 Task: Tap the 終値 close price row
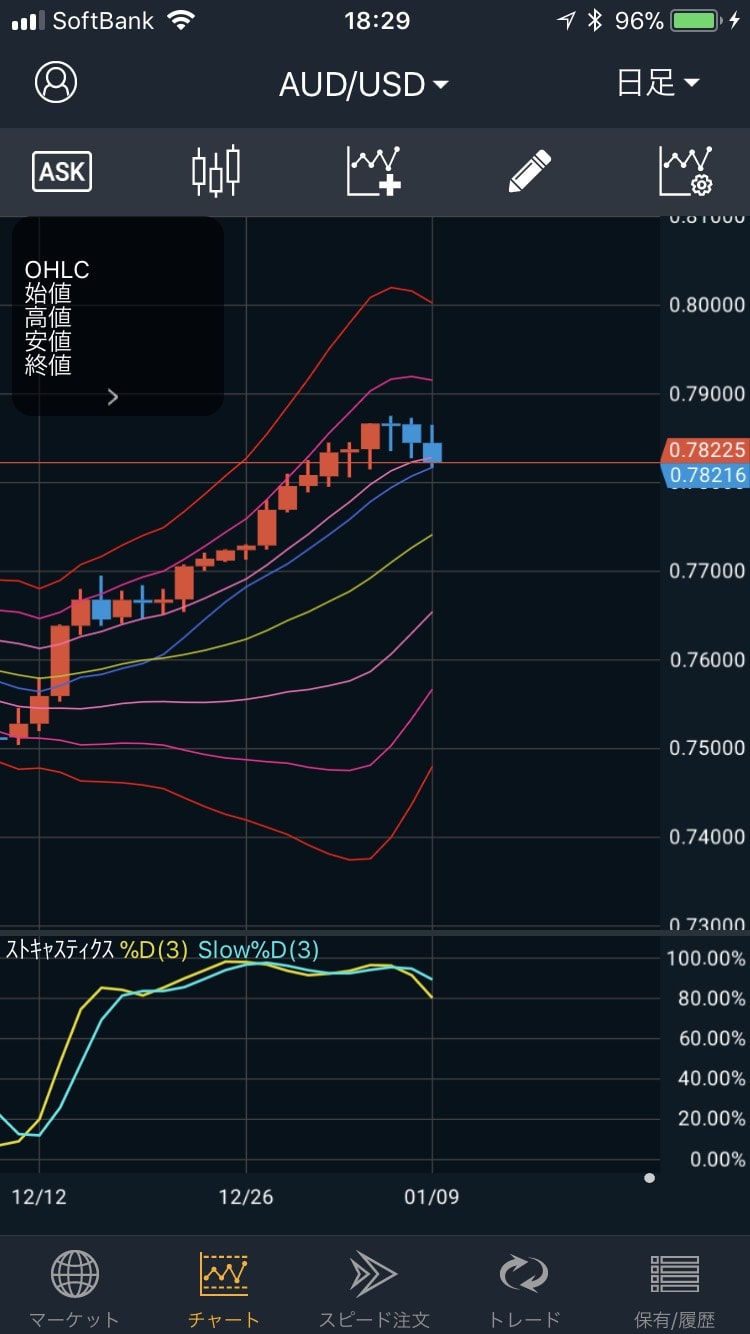48,365
